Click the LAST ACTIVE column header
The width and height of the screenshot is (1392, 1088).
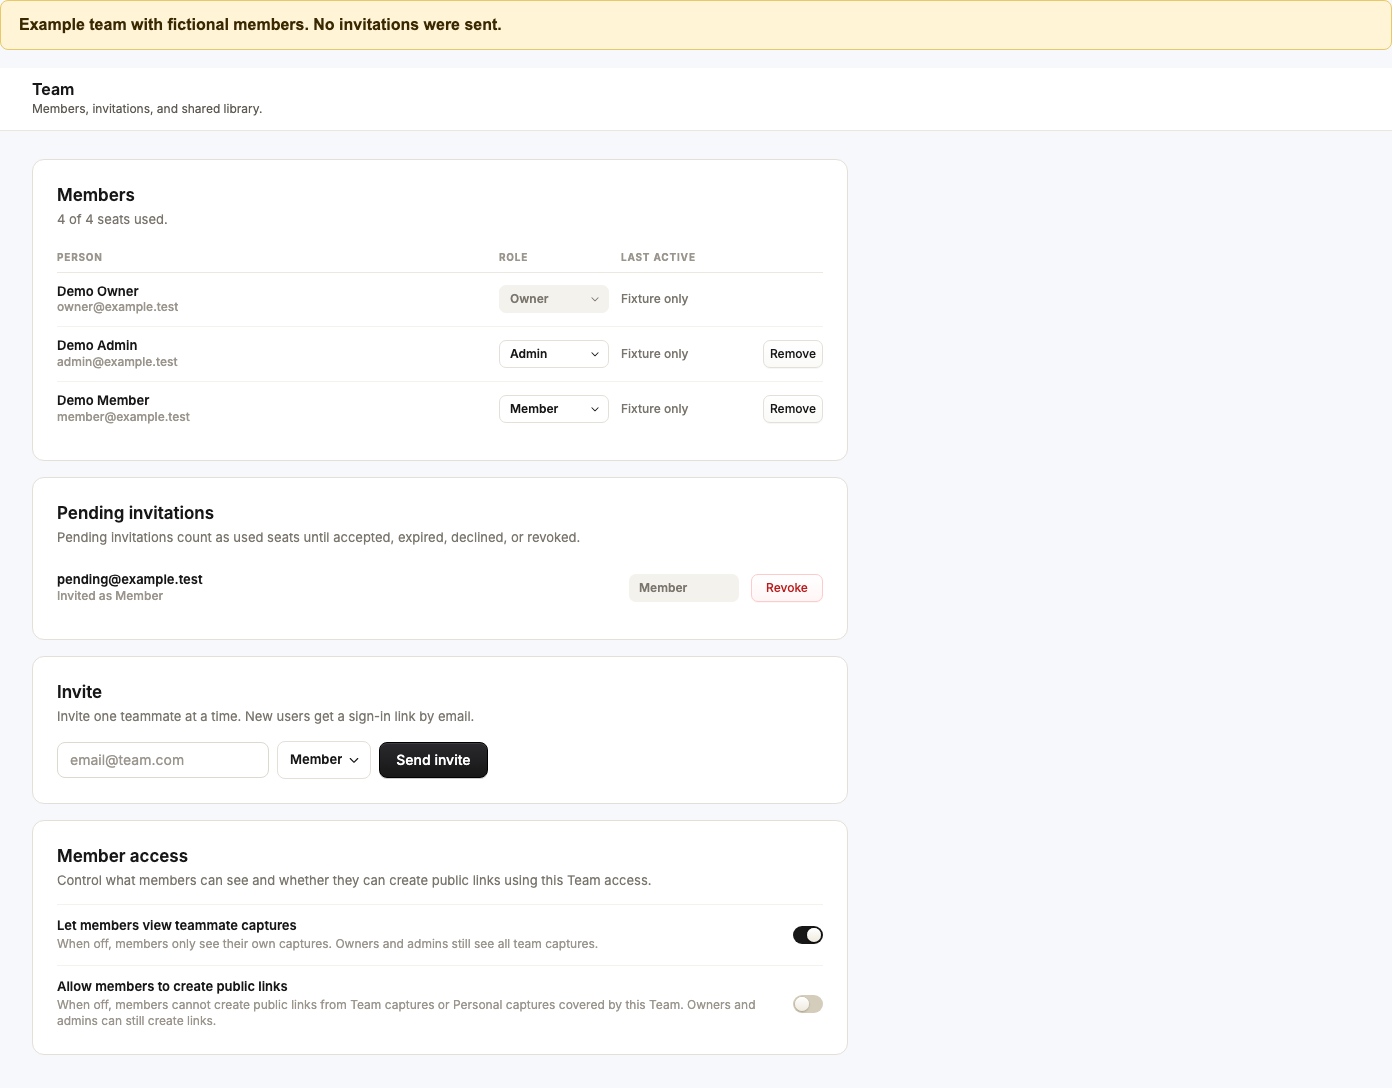(658, 257)
